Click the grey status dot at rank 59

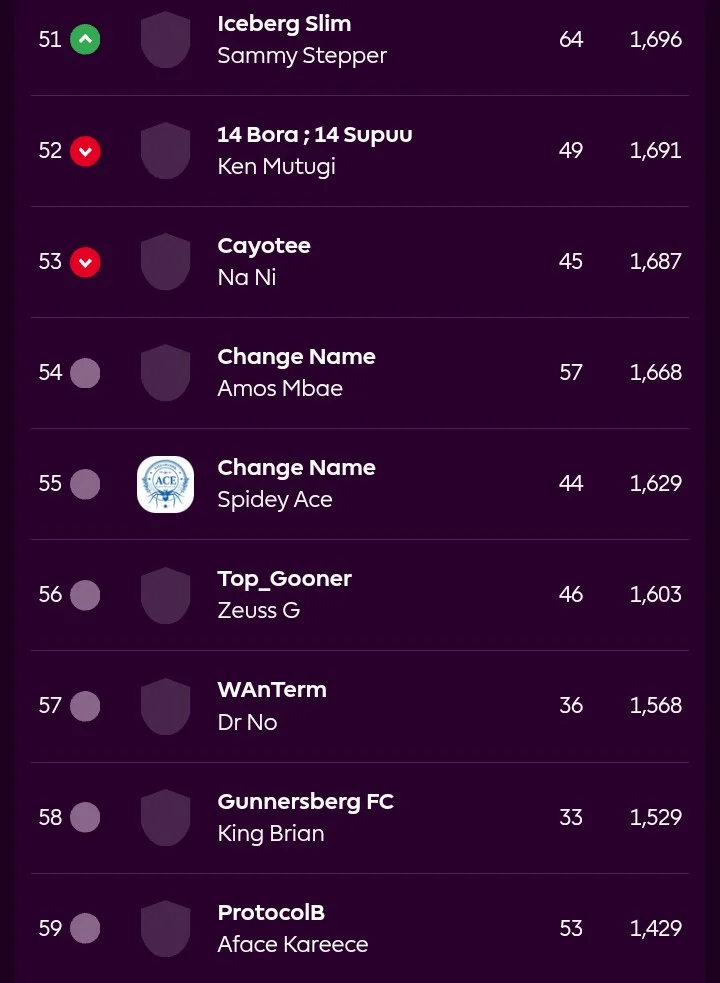85,928
